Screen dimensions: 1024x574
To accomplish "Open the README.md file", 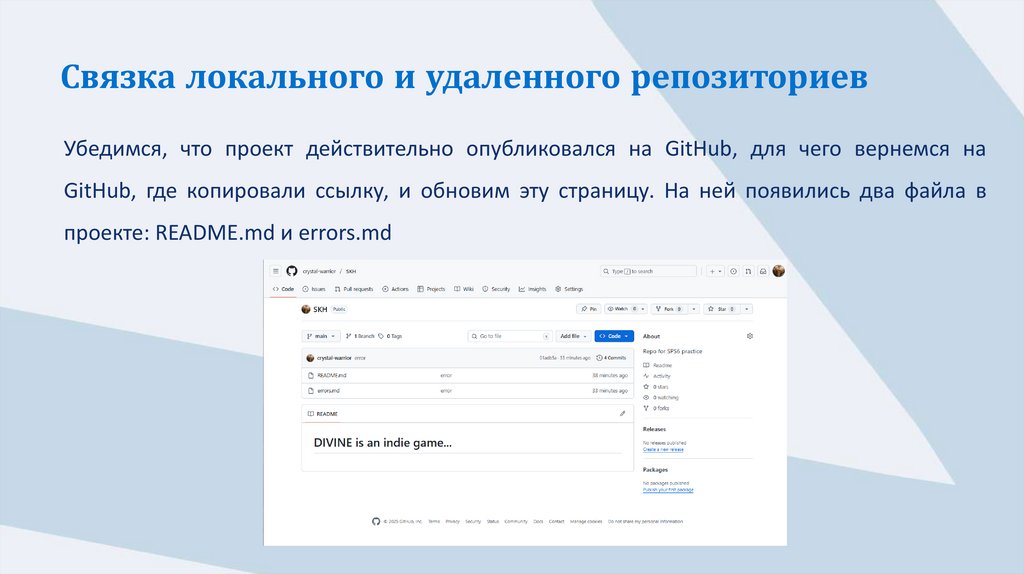I will (x=332, y=375).
